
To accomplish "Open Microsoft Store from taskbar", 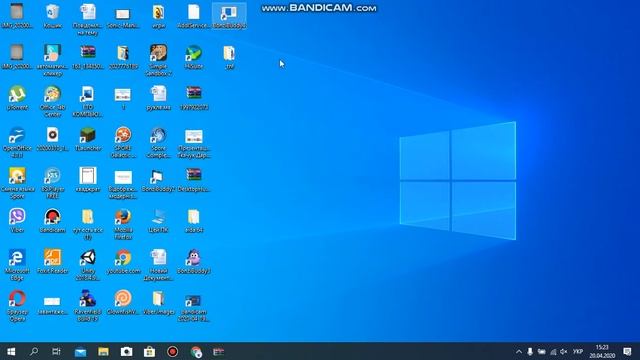I will coord(149,351).
